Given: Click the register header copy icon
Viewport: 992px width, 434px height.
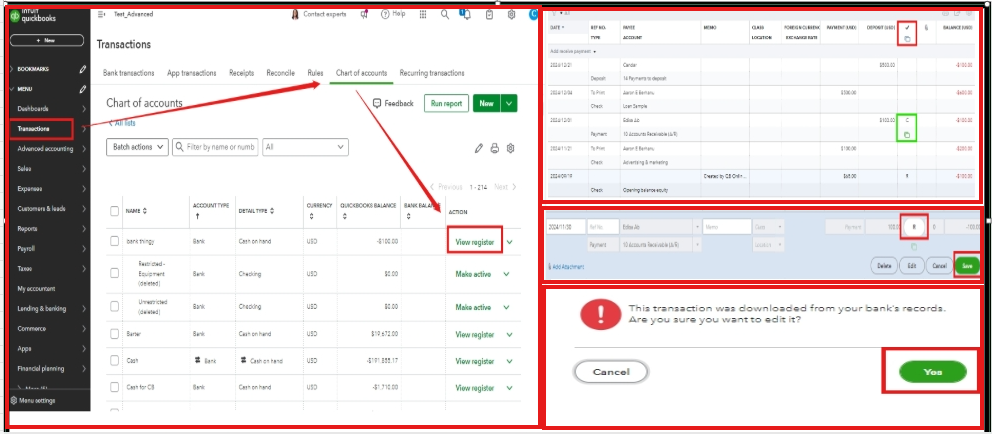Looking at the screenshot, I should point(907,40).
